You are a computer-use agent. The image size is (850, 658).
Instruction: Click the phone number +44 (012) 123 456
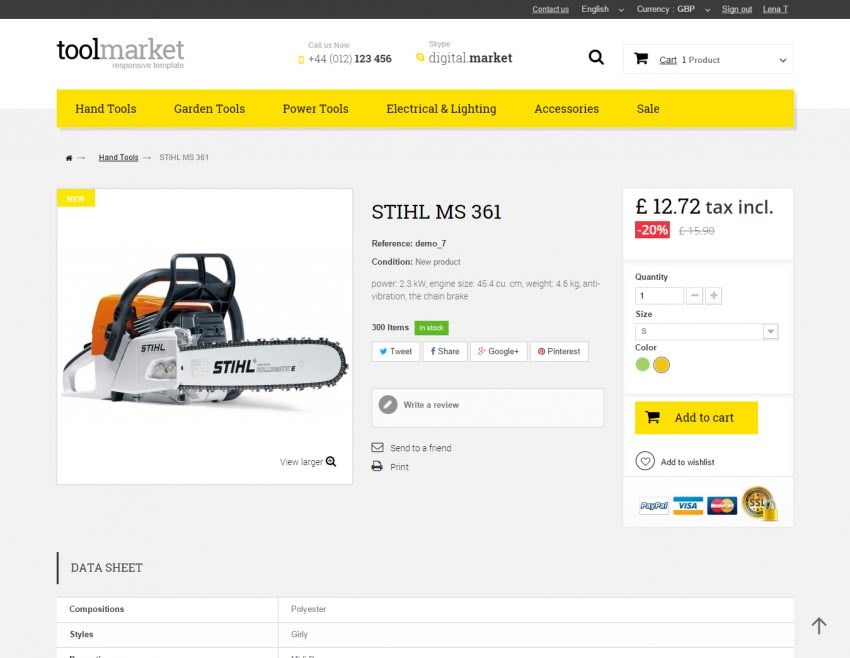point(350,59)
